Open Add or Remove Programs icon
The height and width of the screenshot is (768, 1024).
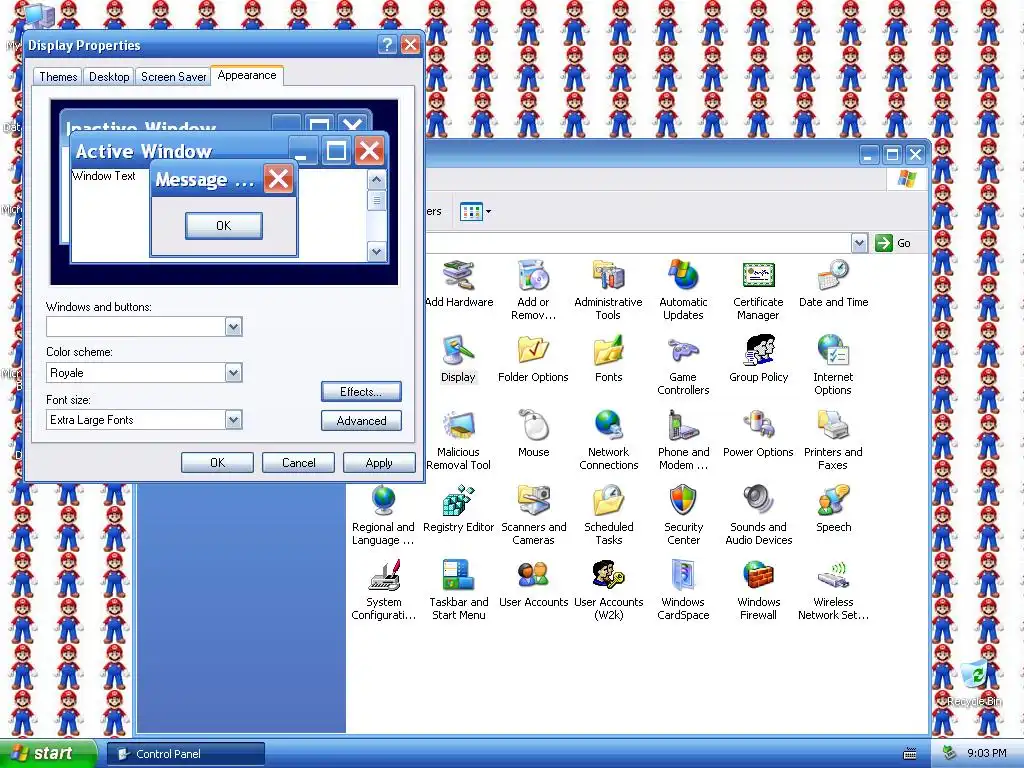(x=533, y=290)
